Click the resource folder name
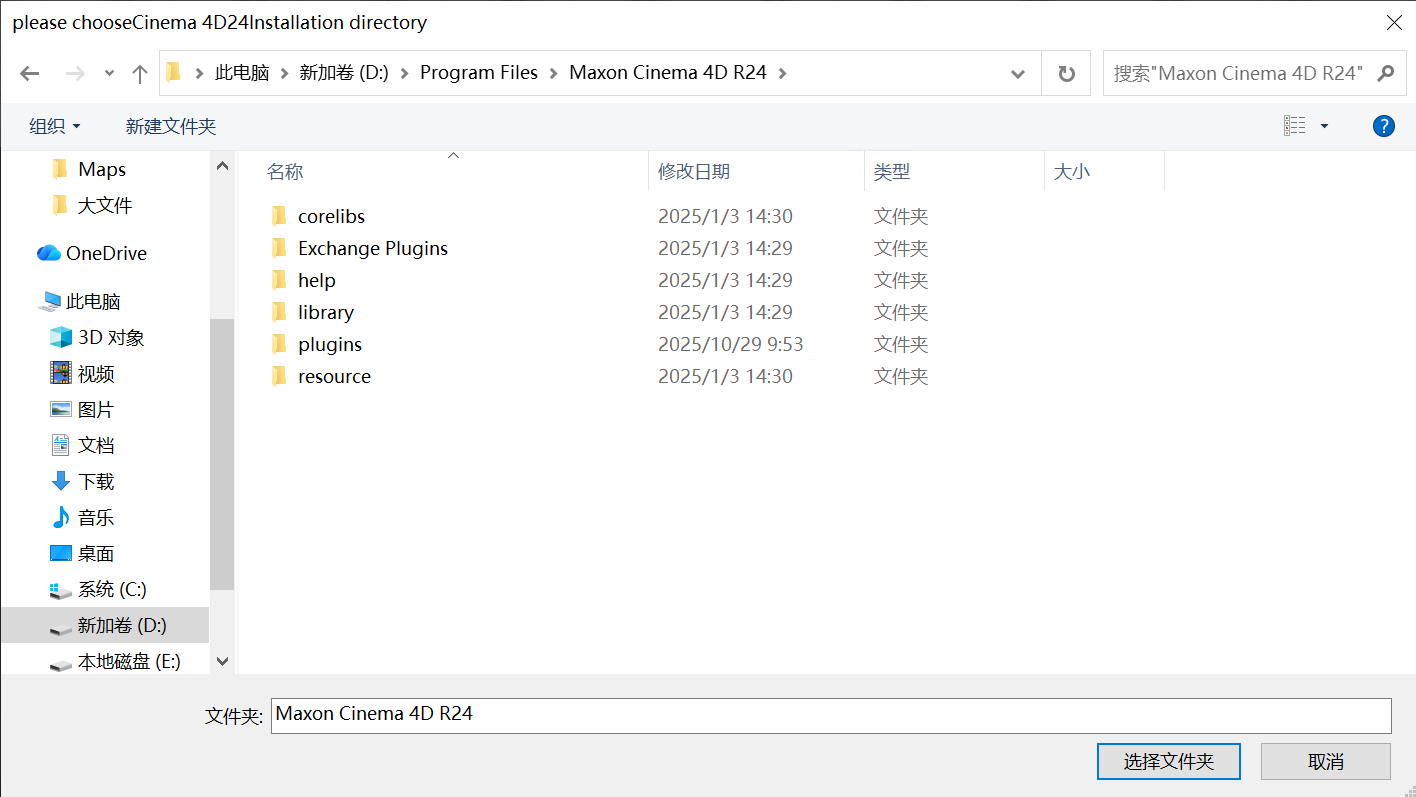Image resolution: width=1416 pixels, height=797 pixels. point(335,376)
